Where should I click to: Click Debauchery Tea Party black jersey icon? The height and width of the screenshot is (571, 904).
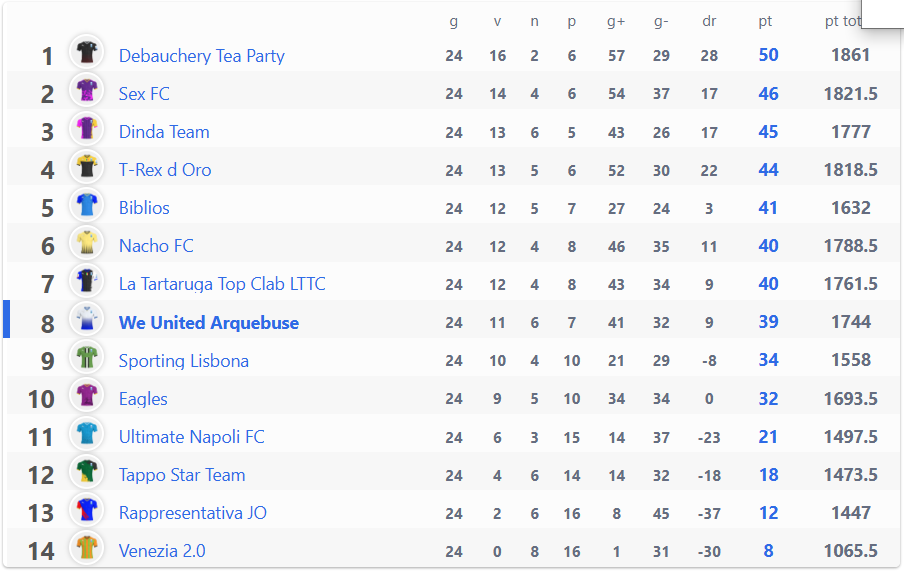pyautogui.click(x=86, y=52)
